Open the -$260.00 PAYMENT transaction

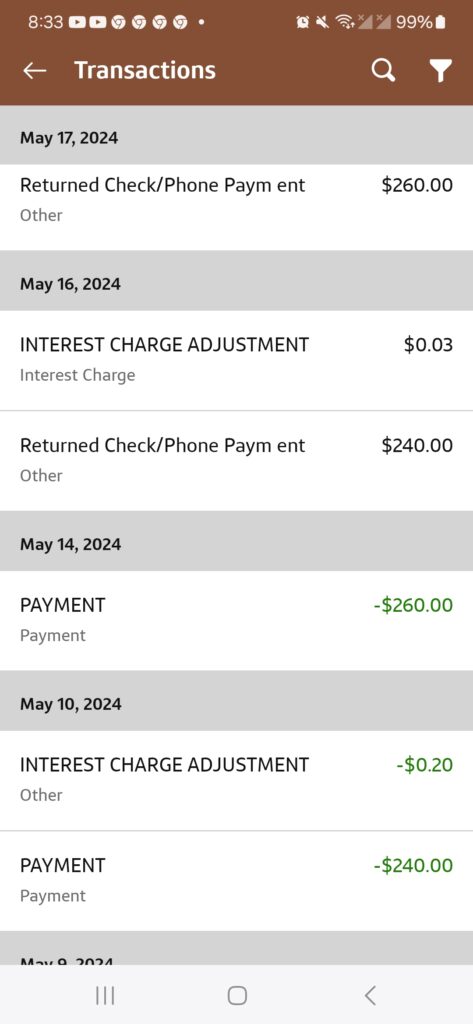pos(236,620)
